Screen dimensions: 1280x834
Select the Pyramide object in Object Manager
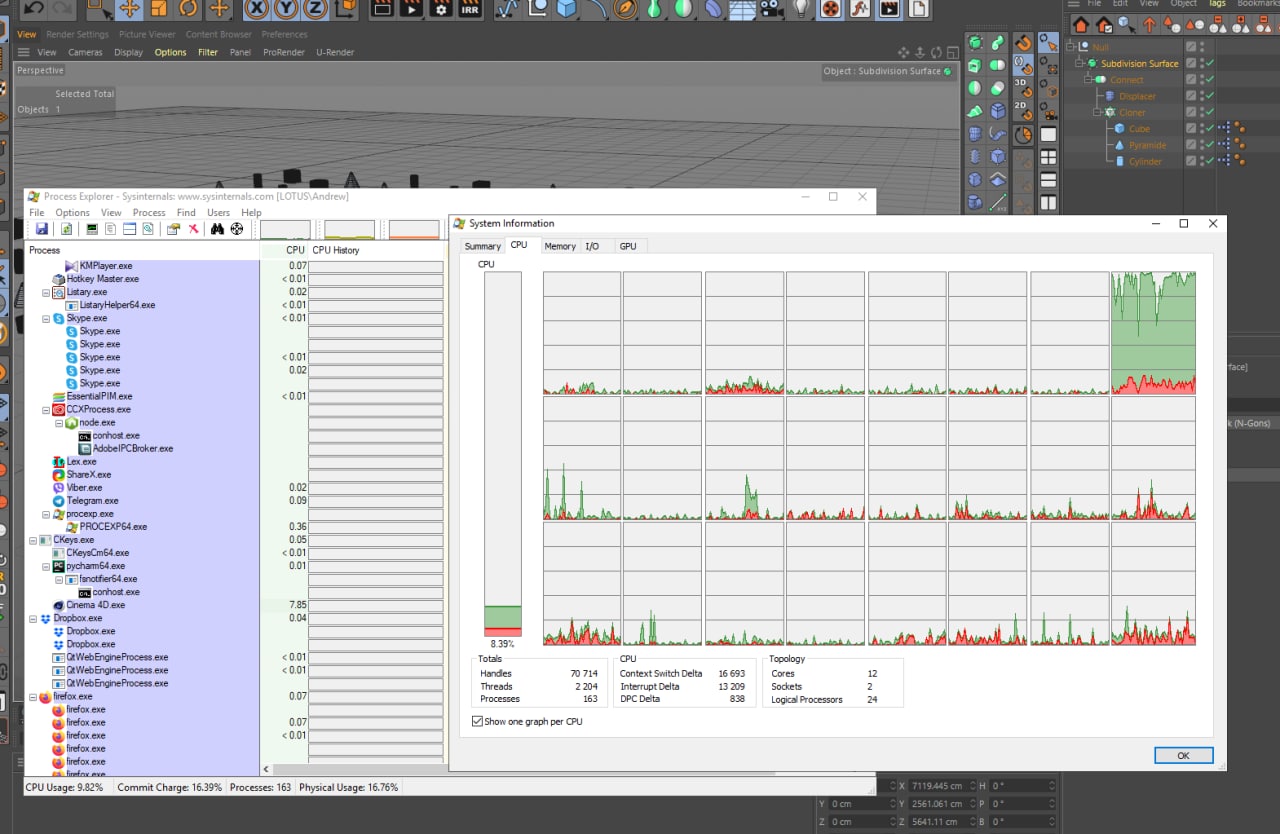click(1146, 145)
